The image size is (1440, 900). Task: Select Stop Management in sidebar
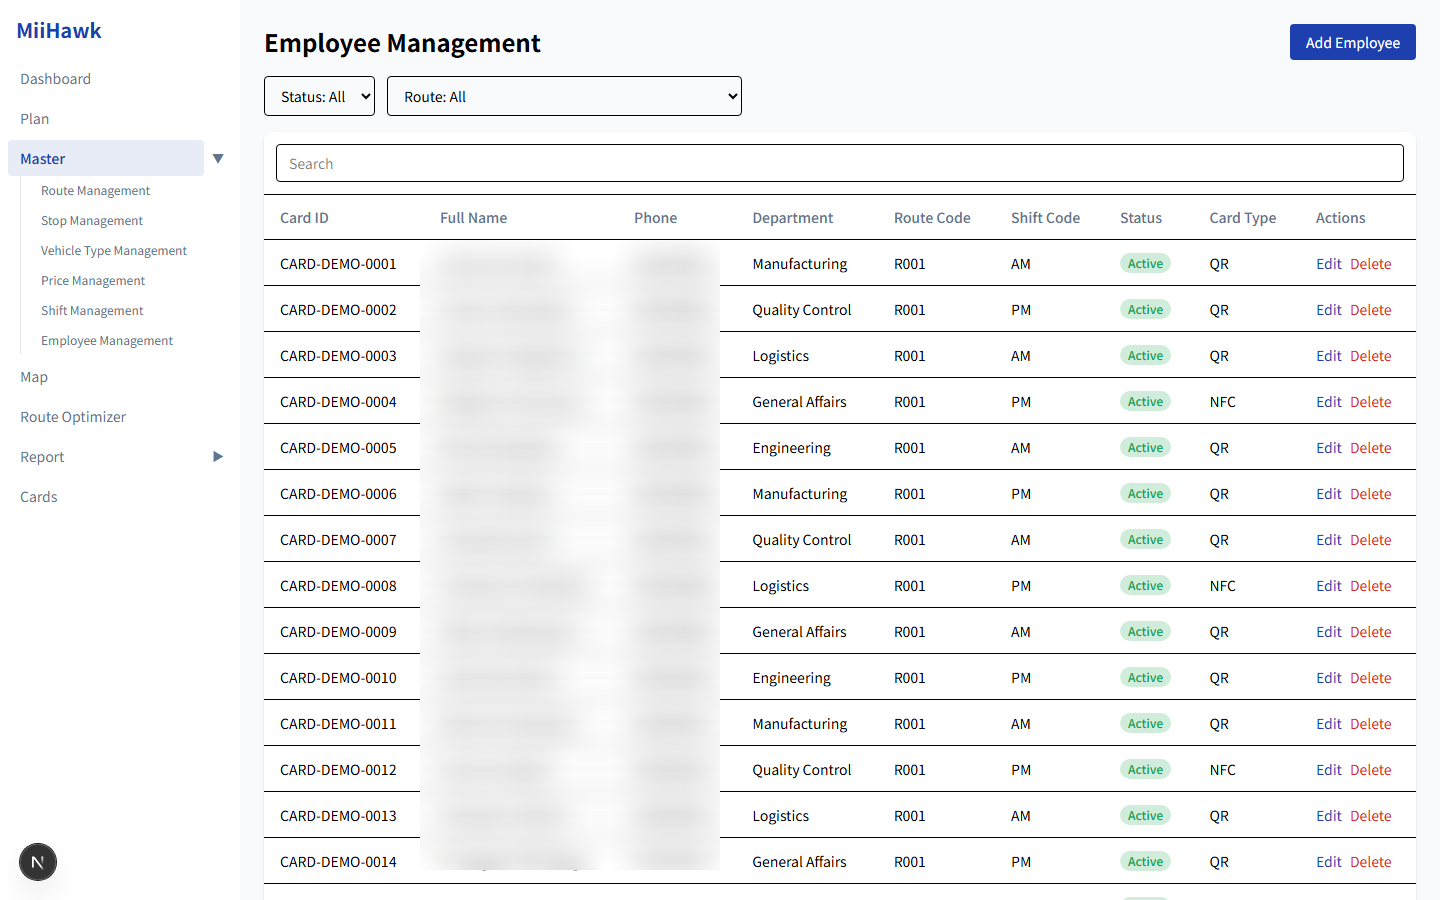coord(92,221)
